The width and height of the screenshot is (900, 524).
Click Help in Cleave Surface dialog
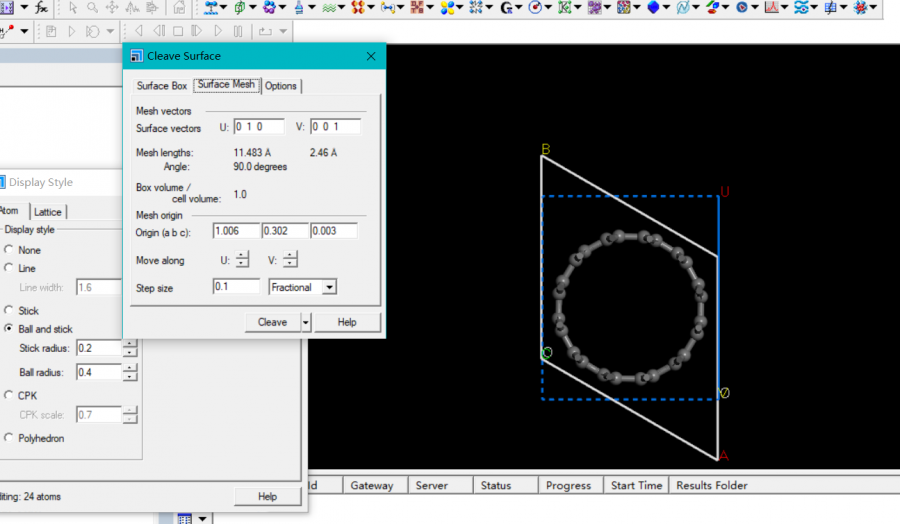[347, 322]
